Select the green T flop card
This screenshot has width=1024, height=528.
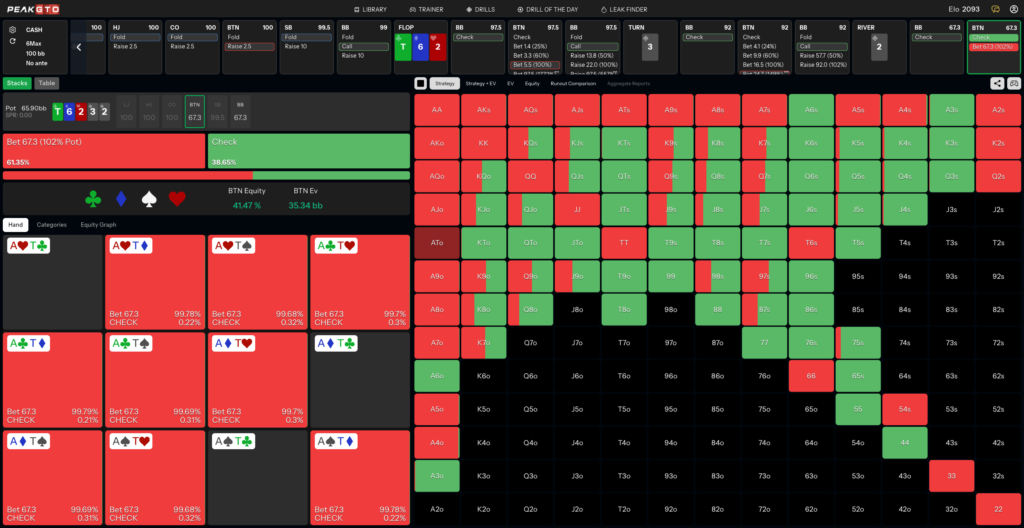(403, 47)
